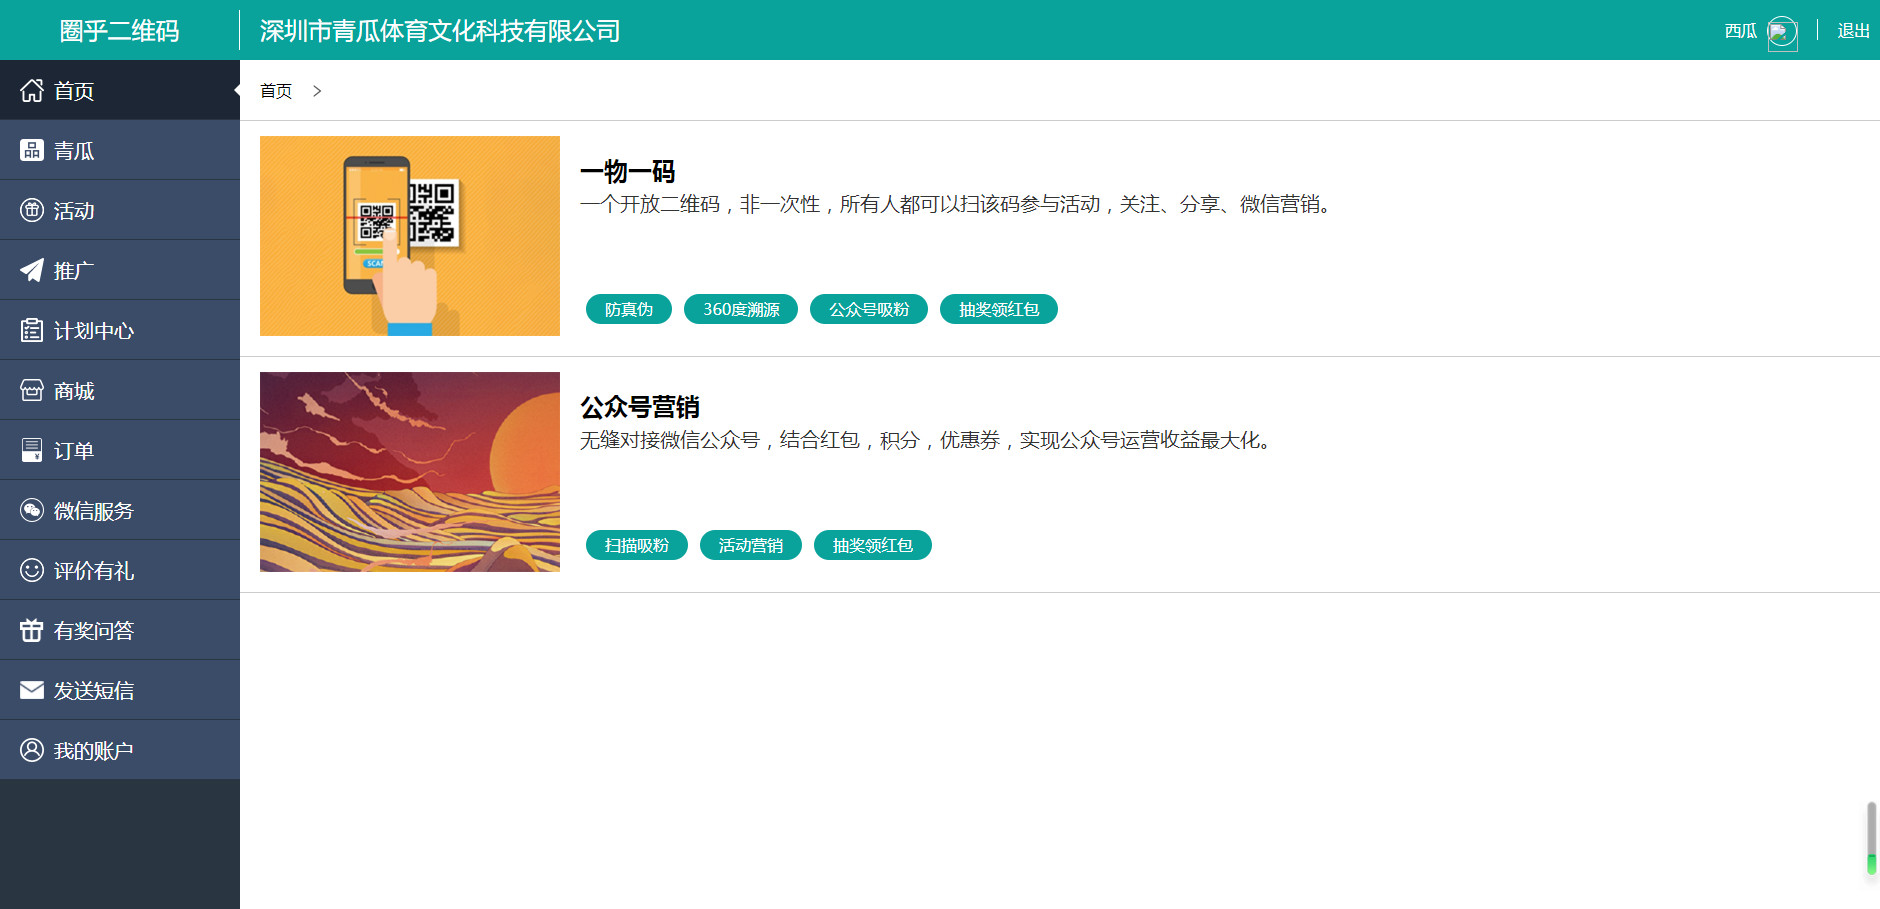Open 我的账户 account icon
This screenshot has height=909, width=1880.
click(31, 749)
